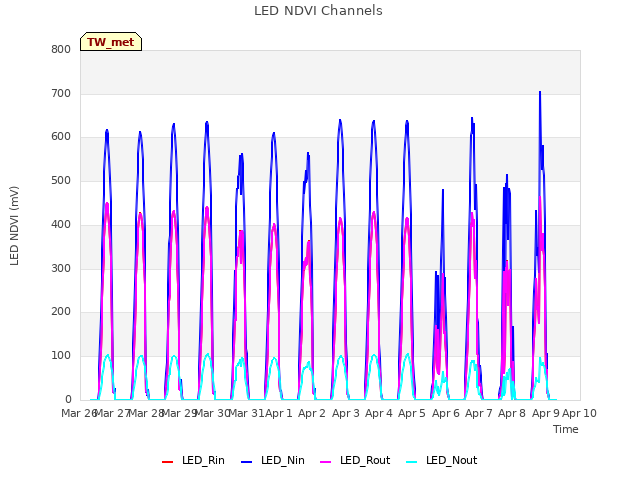The image size is (640, 480).
Task: Click the y-axis tick 500
Action: click(x=61, y=180)
